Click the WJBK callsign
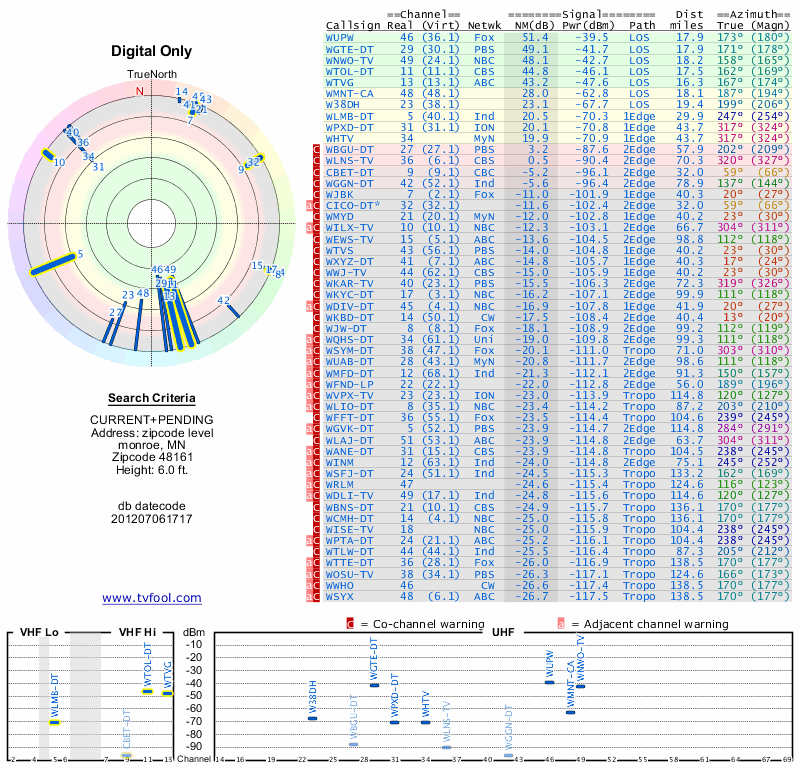This screenshot has width=800, height=768. point(340,194)
